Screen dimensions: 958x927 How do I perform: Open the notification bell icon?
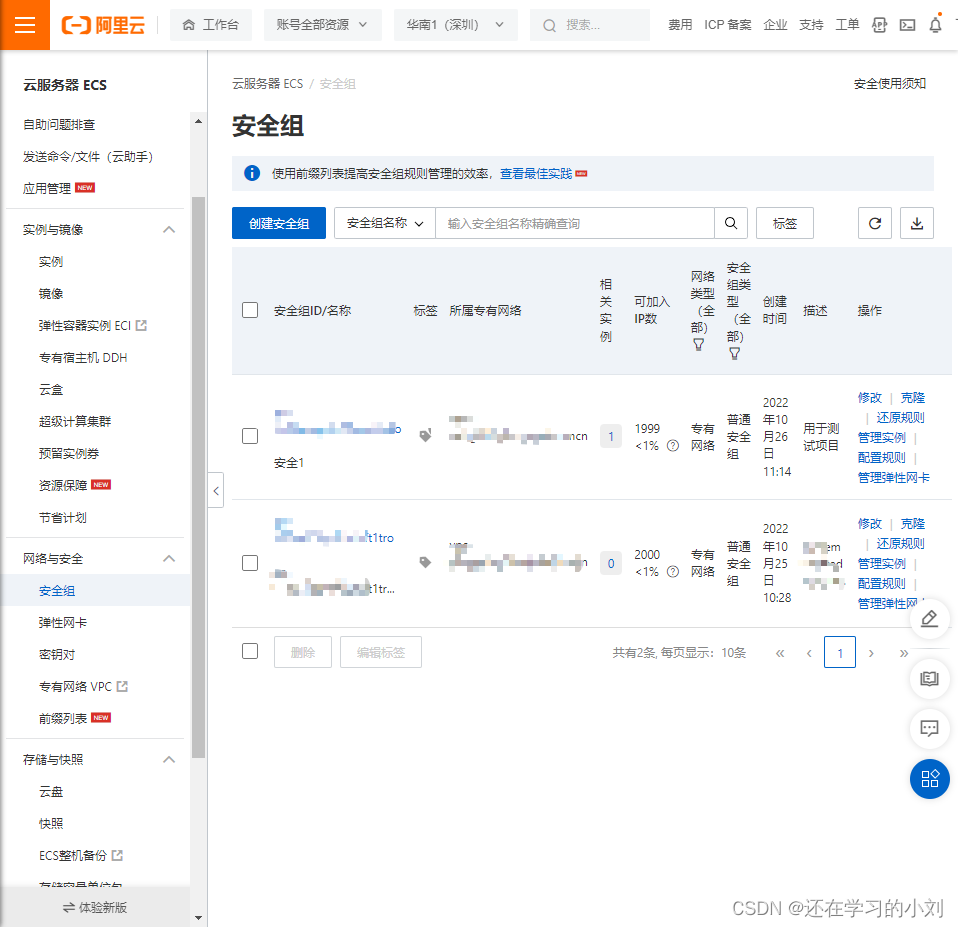tap(935, 25)
